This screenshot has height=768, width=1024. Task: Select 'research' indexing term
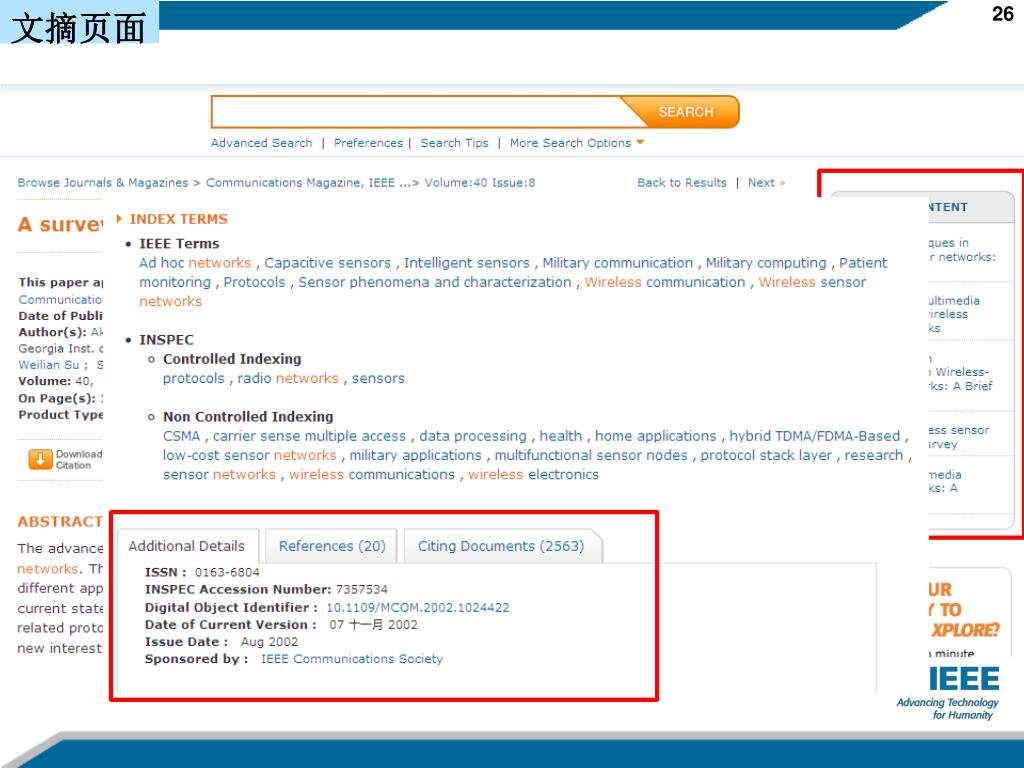pos(874,455)
